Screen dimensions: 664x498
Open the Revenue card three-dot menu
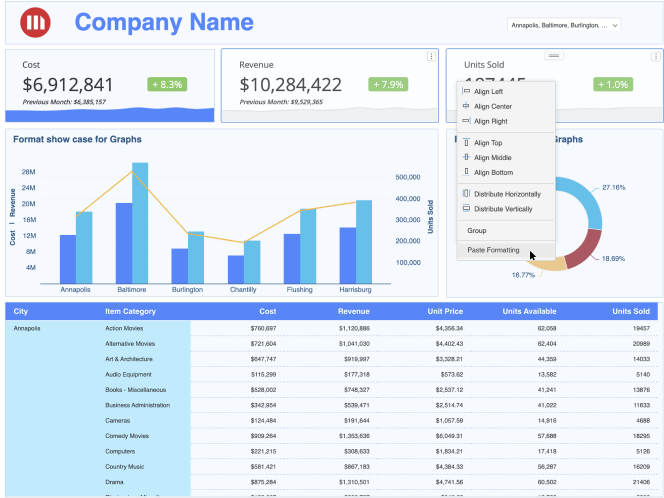click(431, 57)
